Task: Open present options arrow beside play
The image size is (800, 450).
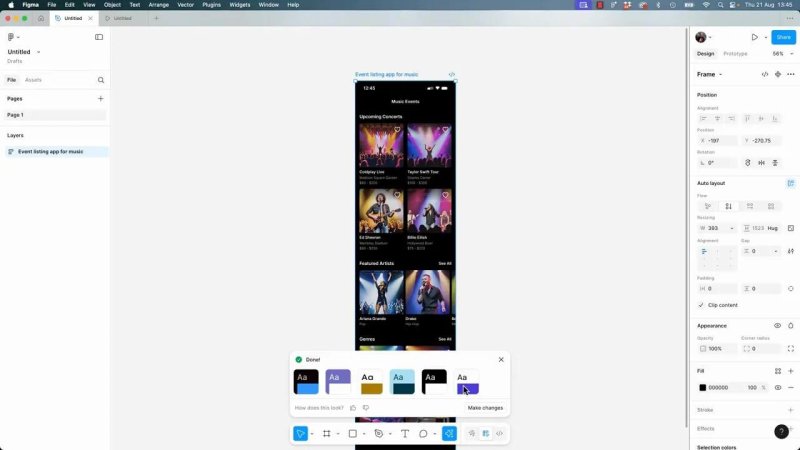Action: [x=766, y=37]
